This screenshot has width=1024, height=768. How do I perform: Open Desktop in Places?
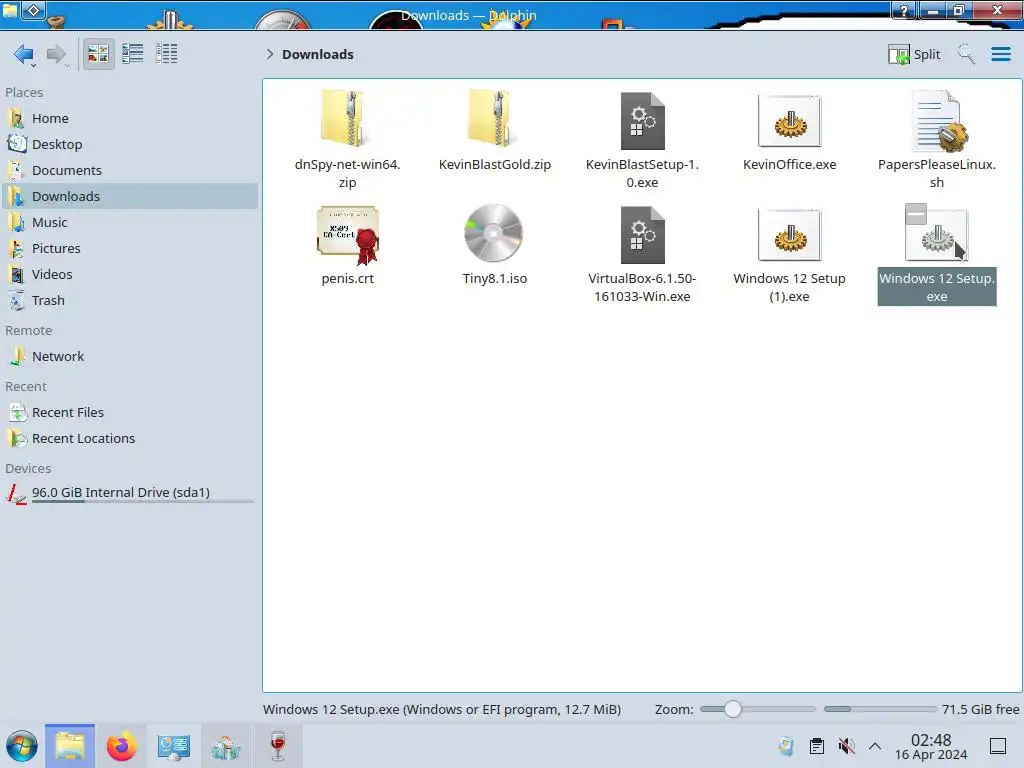129,144
